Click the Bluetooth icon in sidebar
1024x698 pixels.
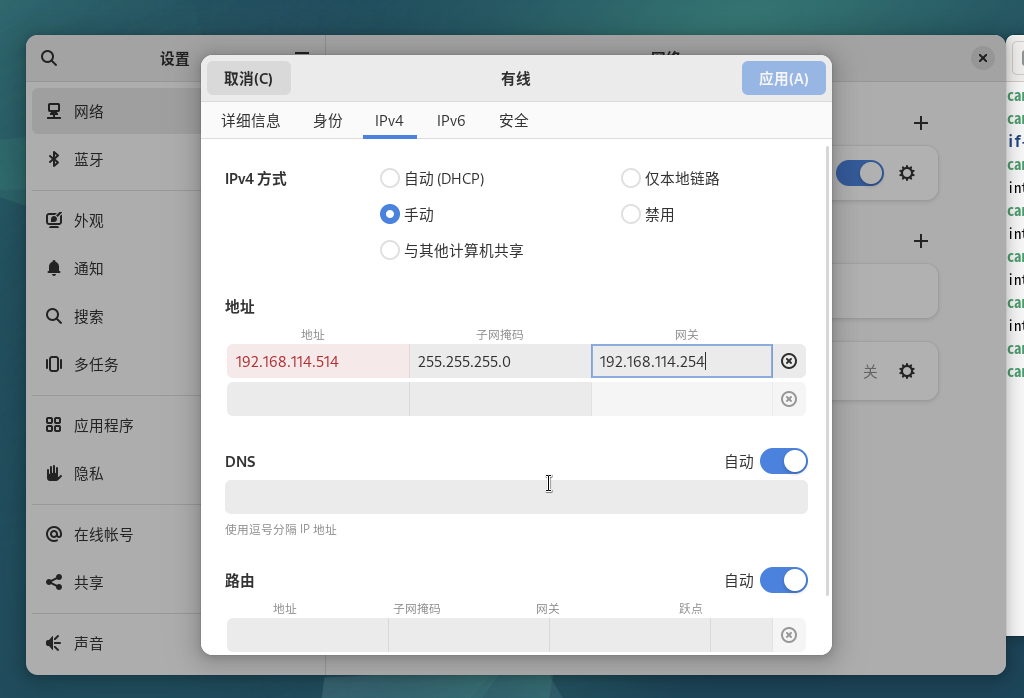[x=54, y=159]
